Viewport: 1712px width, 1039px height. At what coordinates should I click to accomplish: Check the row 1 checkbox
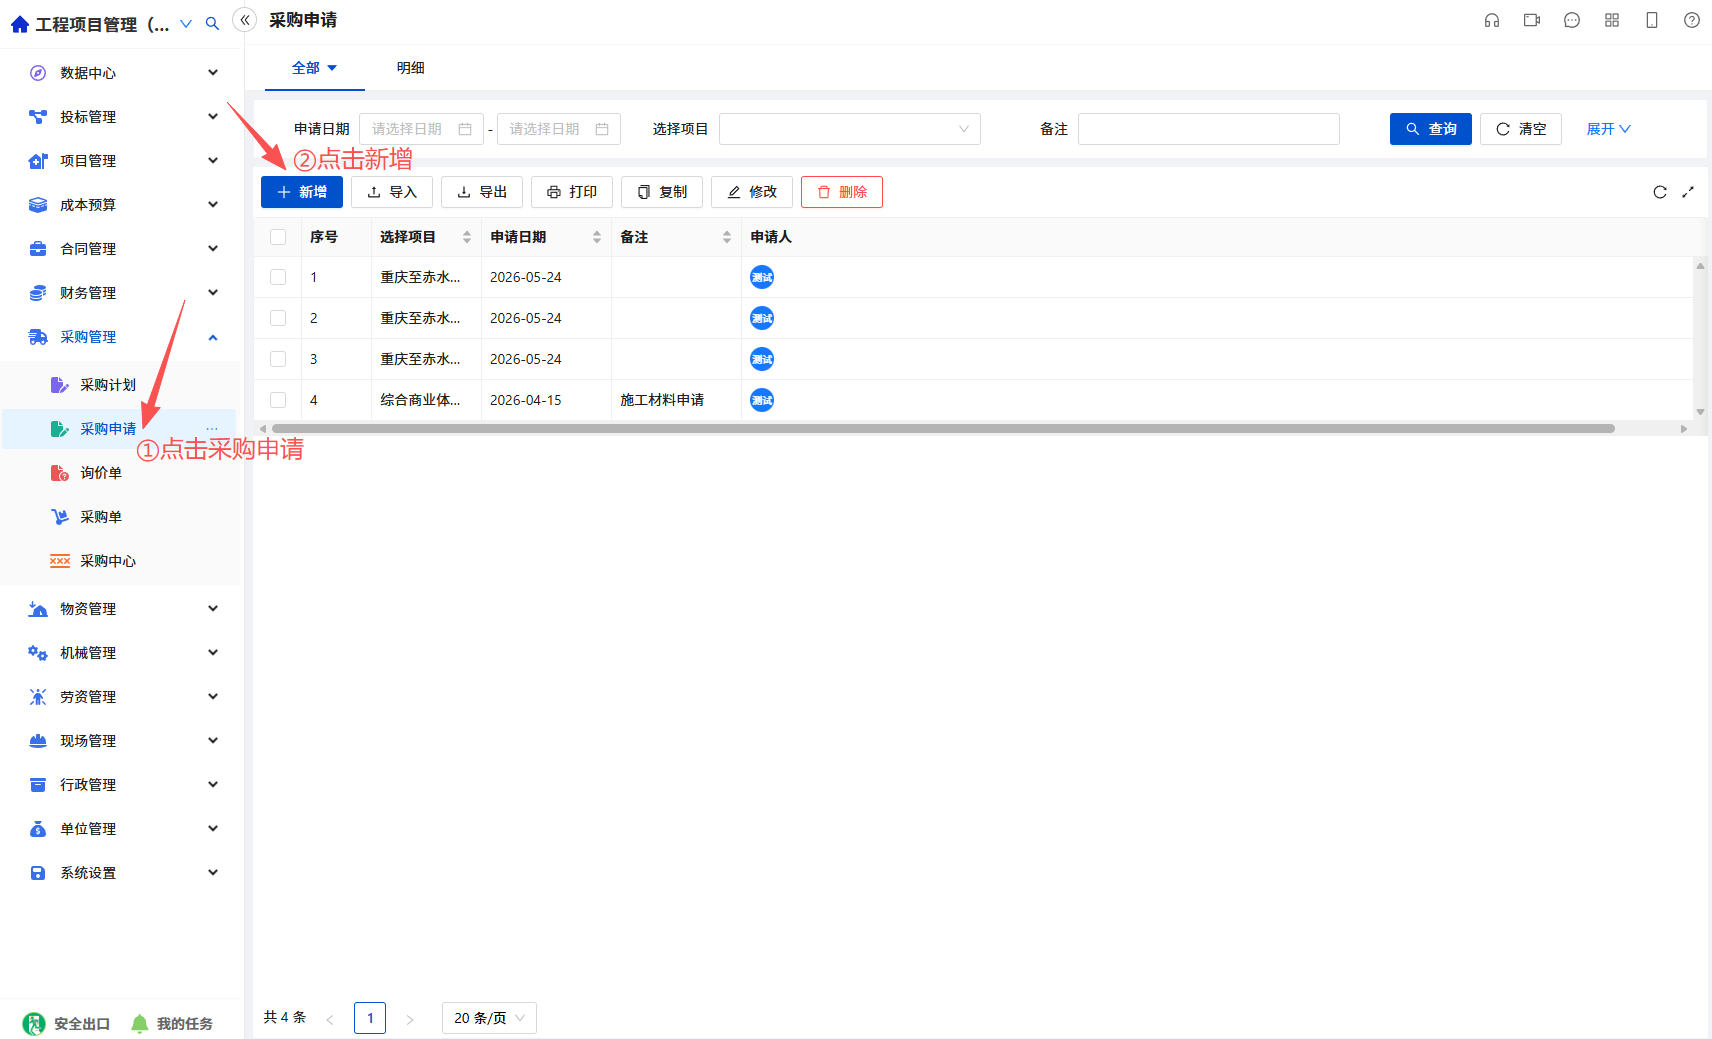pyautogui.click(x=278, y=277)
